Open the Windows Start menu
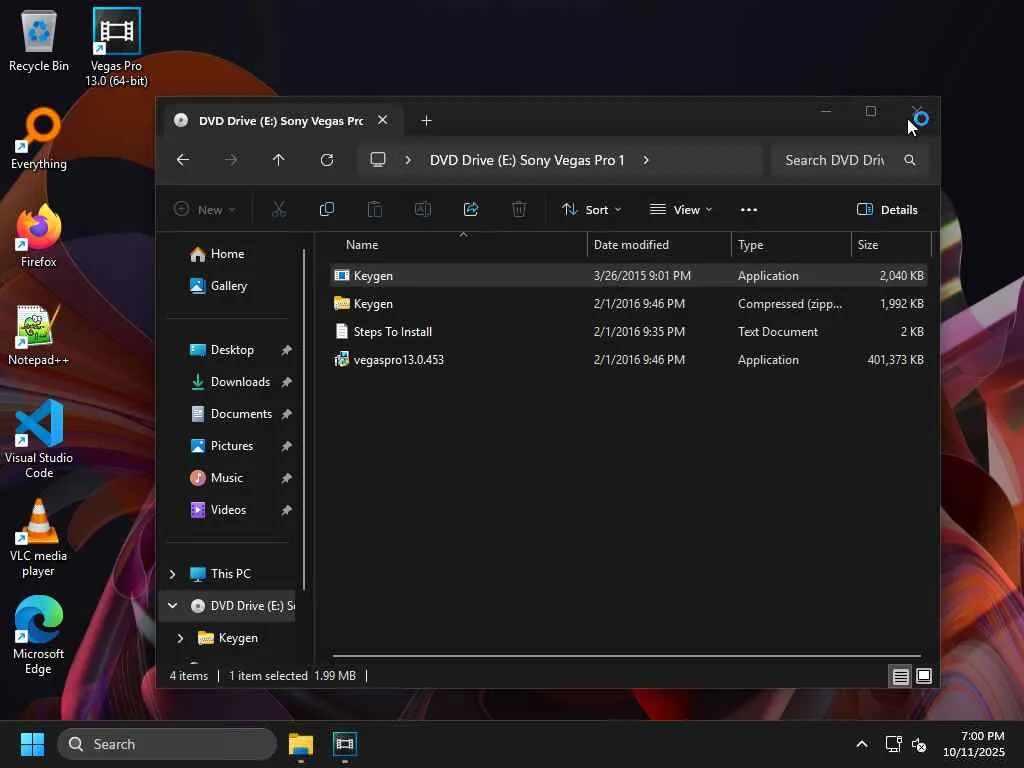 [x=32, y=744]
